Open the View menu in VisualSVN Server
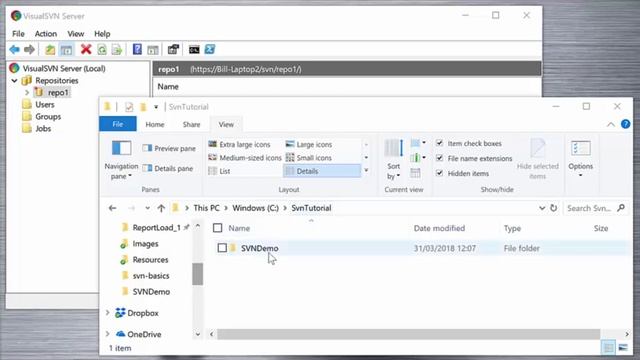Screen dimensions: 640x360 click(x=76, y=34)
